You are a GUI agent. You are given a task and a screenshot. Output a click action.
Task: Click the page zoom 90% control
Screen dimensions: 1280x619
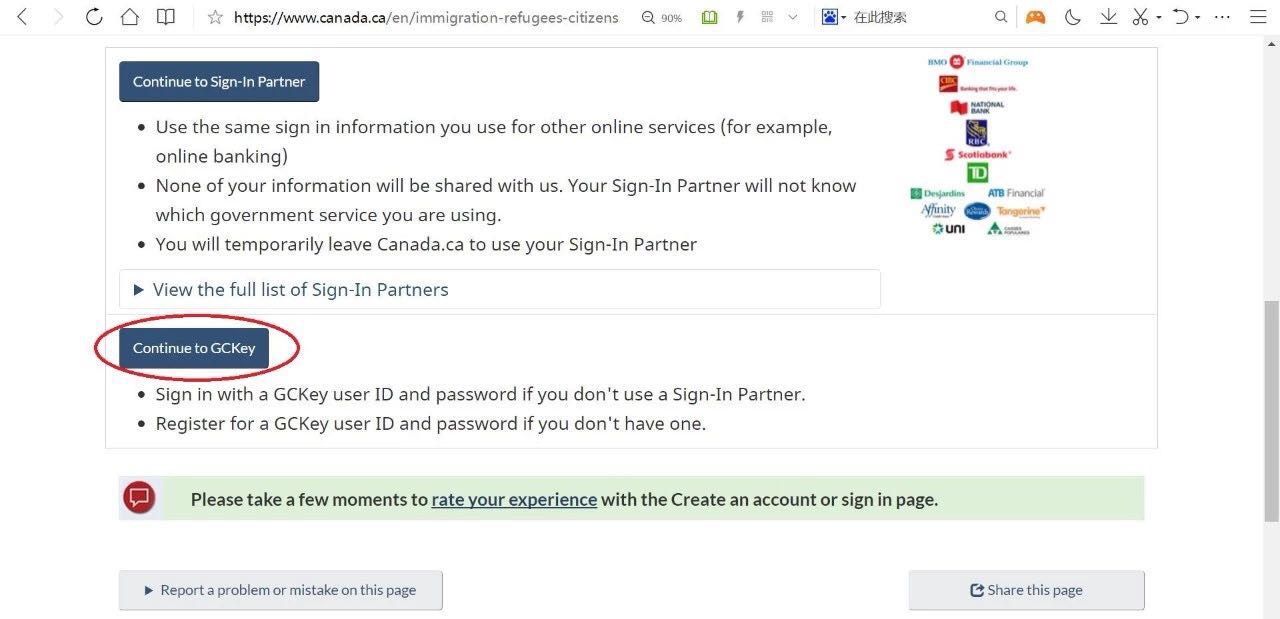click(x=662, y=17)
